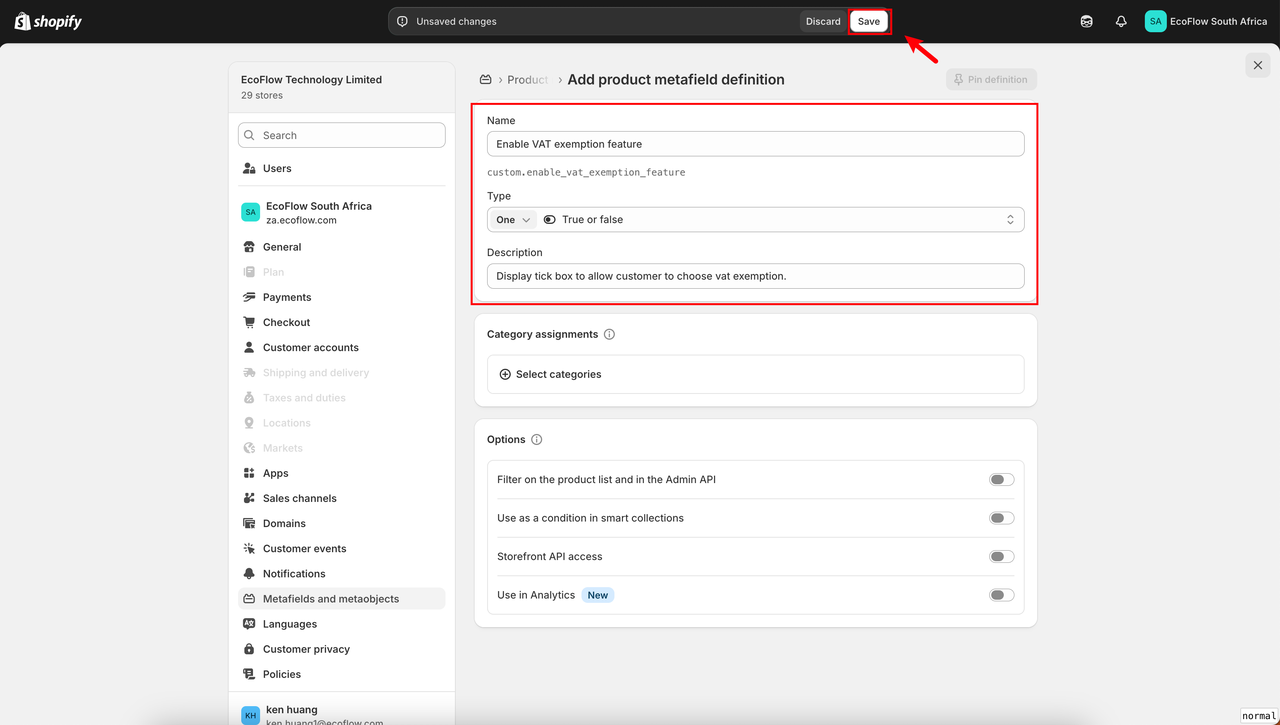The image size is (1280, 725).
Task: Click the info icon beside Category assignments
Action: click(x=609, y=334)
